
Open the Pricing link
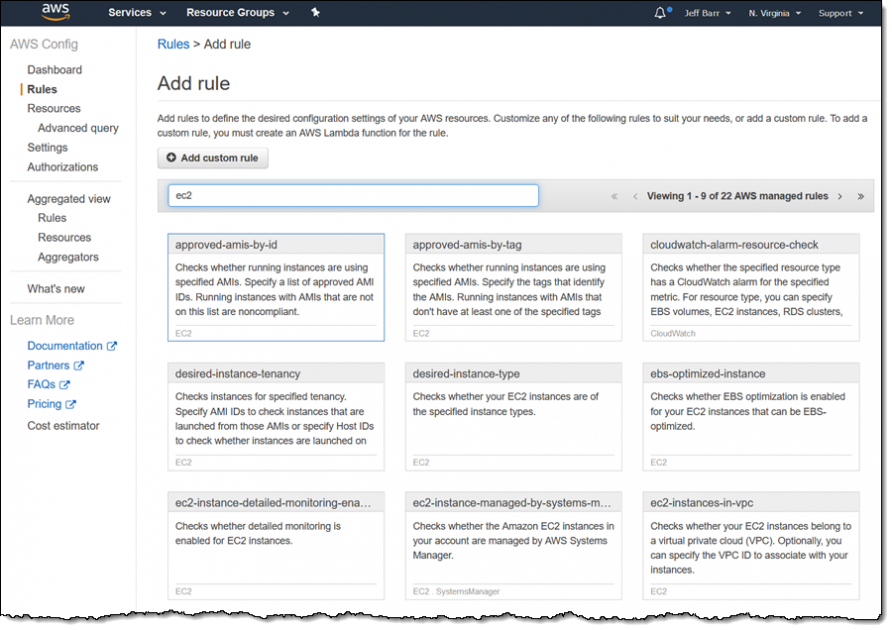[44, 404]
